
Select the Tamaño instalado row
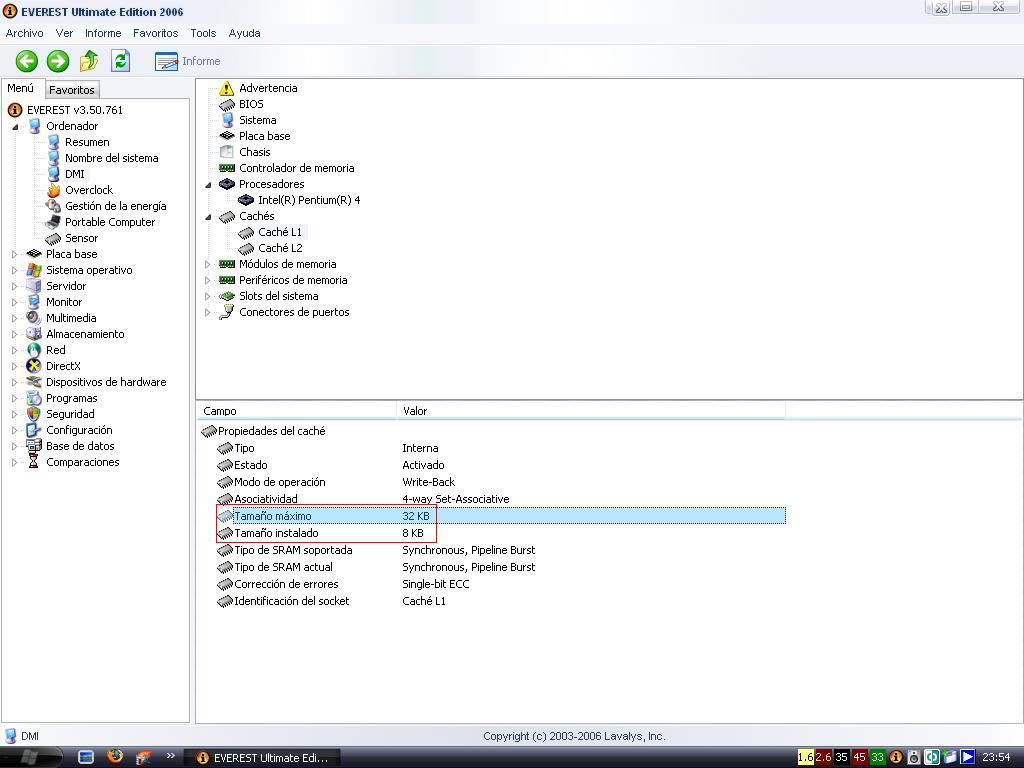coord(501,533)
